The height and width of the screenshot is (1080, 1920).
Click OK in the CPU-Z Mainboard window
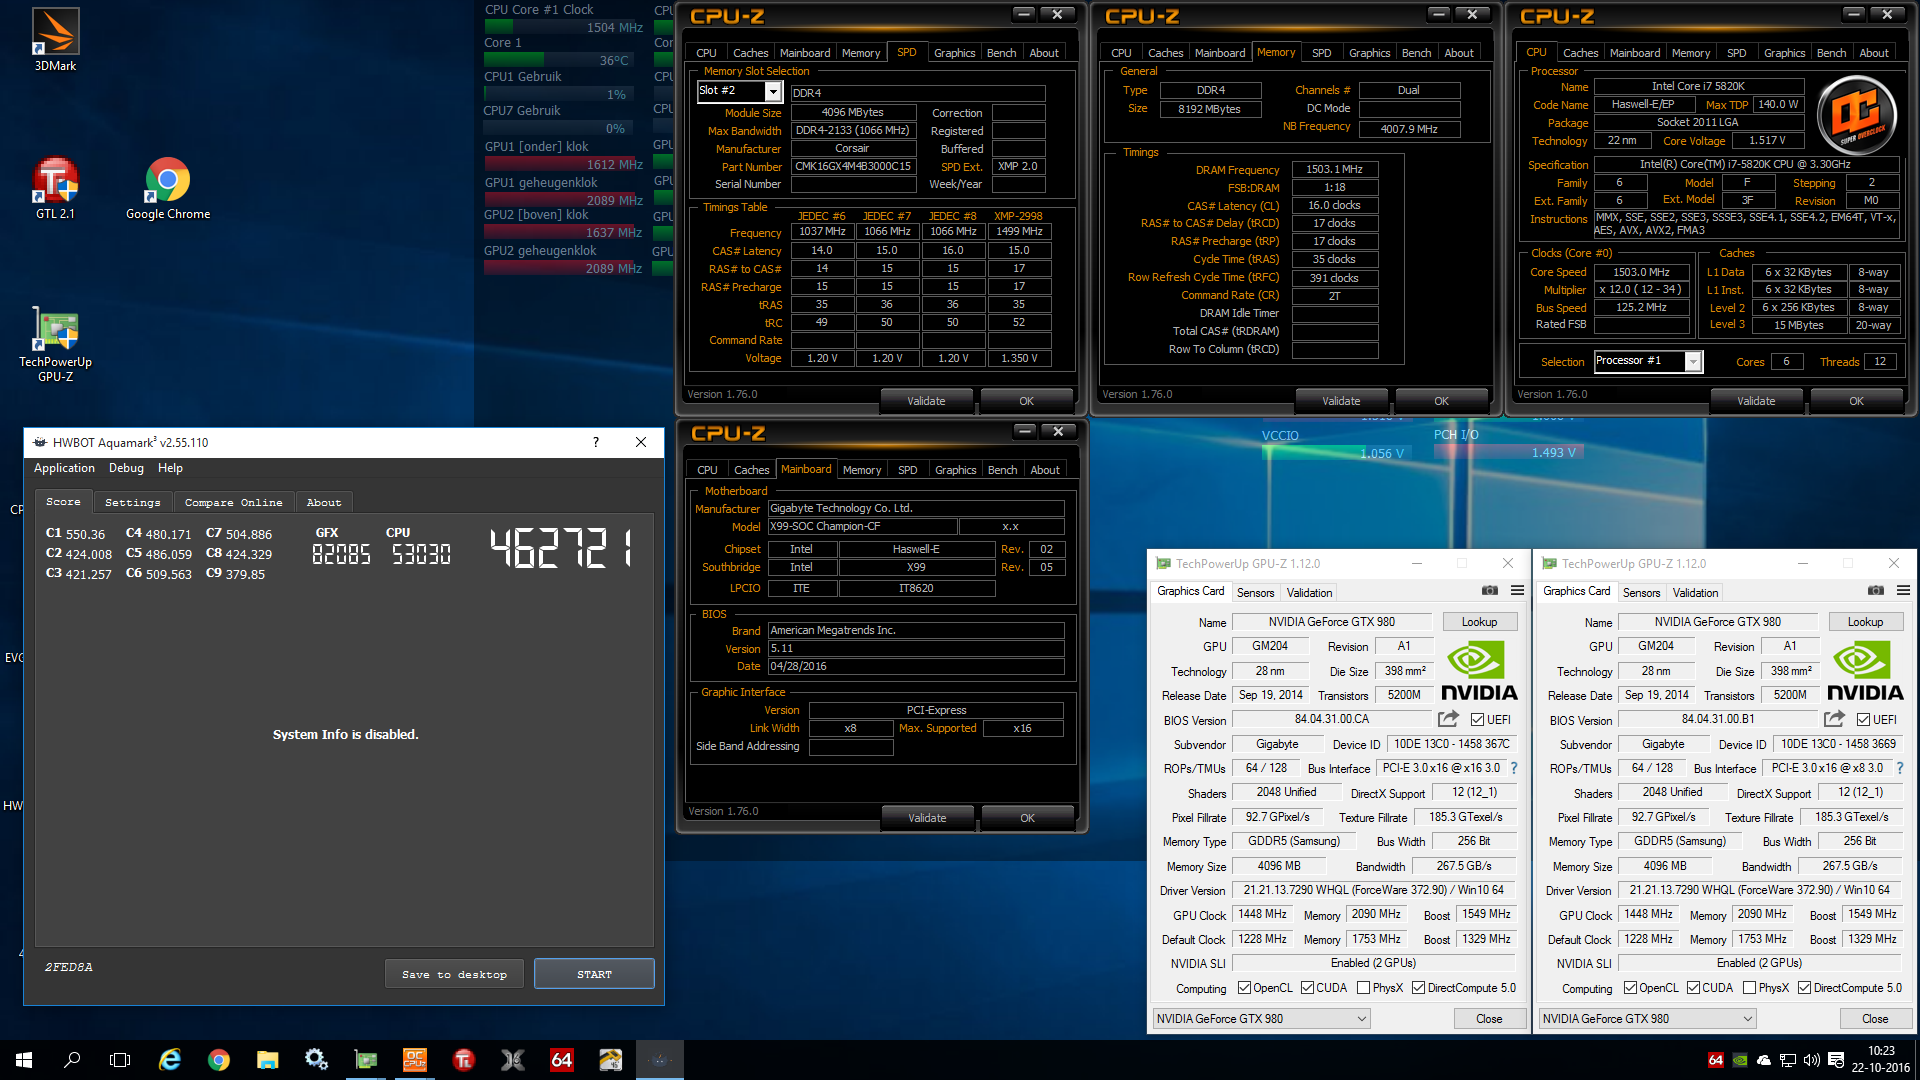[x=1027, y=818]
